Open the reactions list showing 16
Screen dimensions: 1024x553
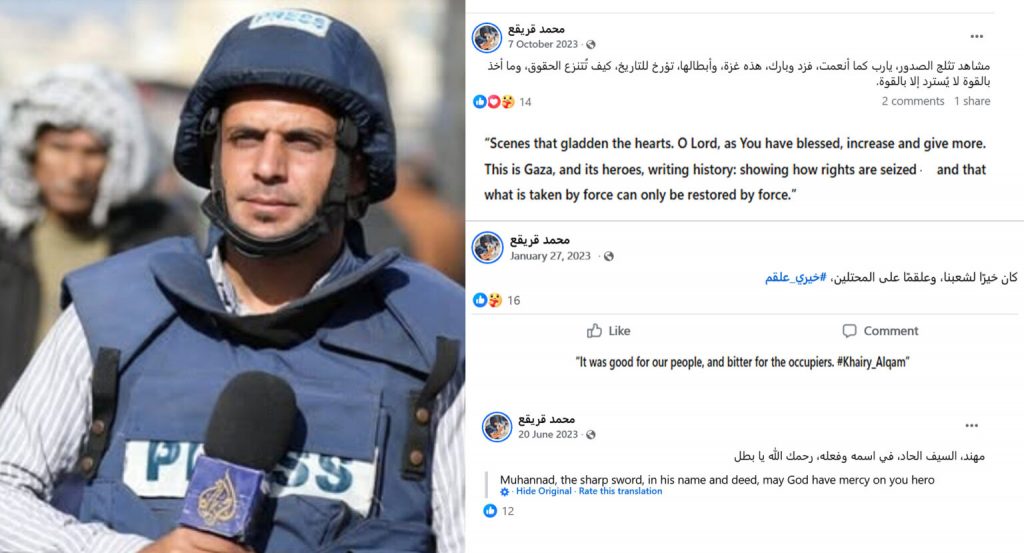tap(496, 300)
